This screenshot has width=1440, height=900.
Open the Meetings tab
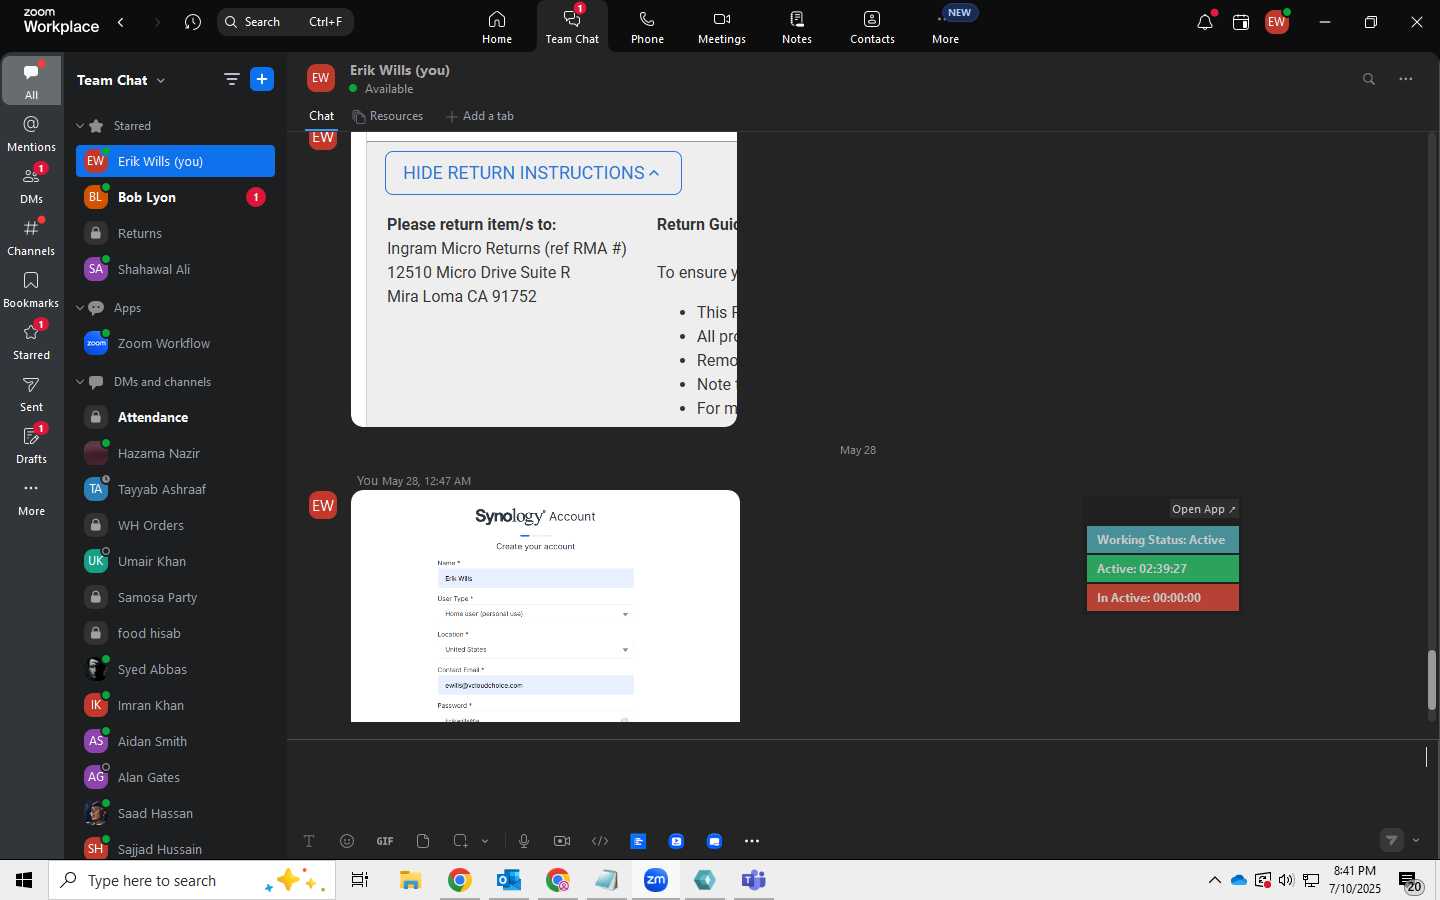tap(722, 27)
